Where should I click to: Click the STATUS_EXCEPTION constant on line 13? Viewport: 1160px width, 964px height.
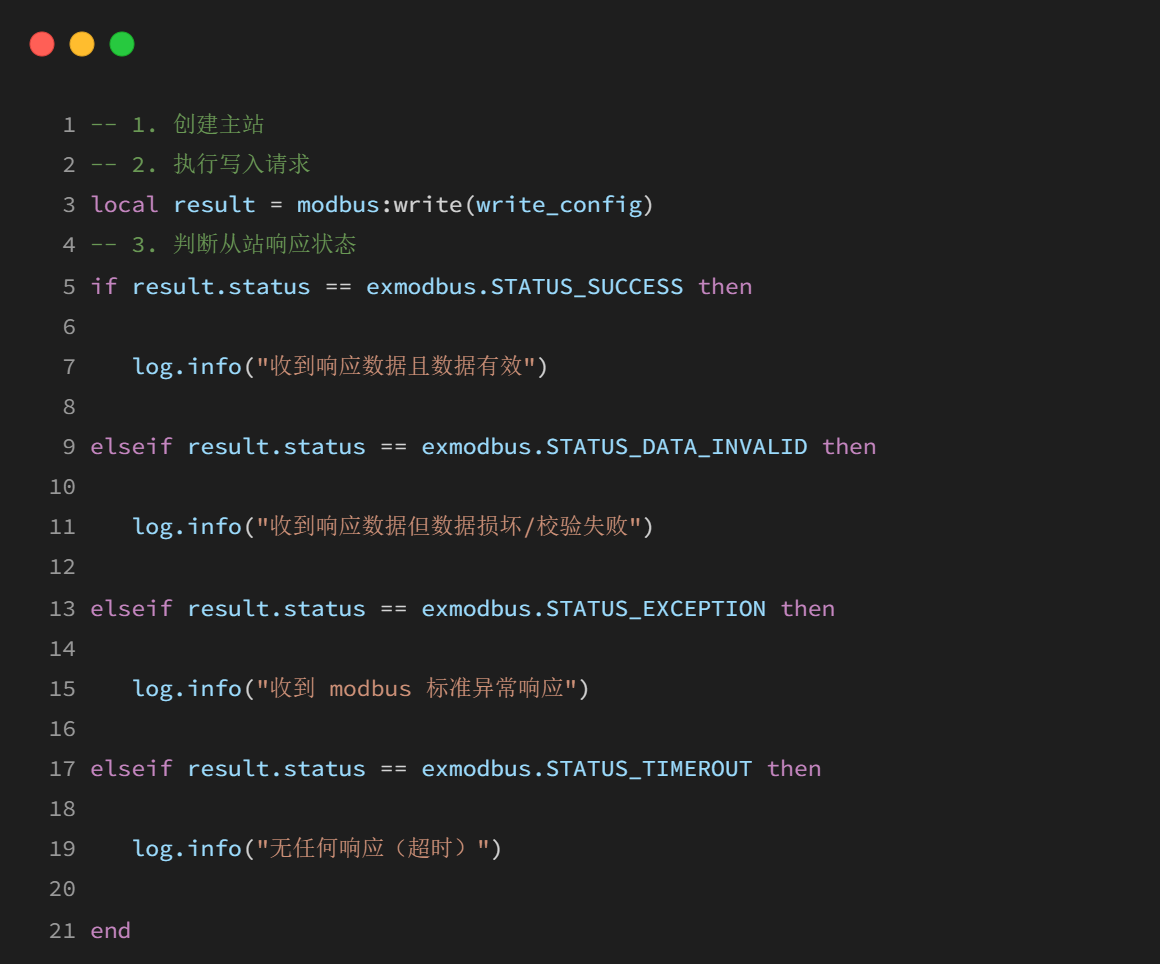[655, 609]
